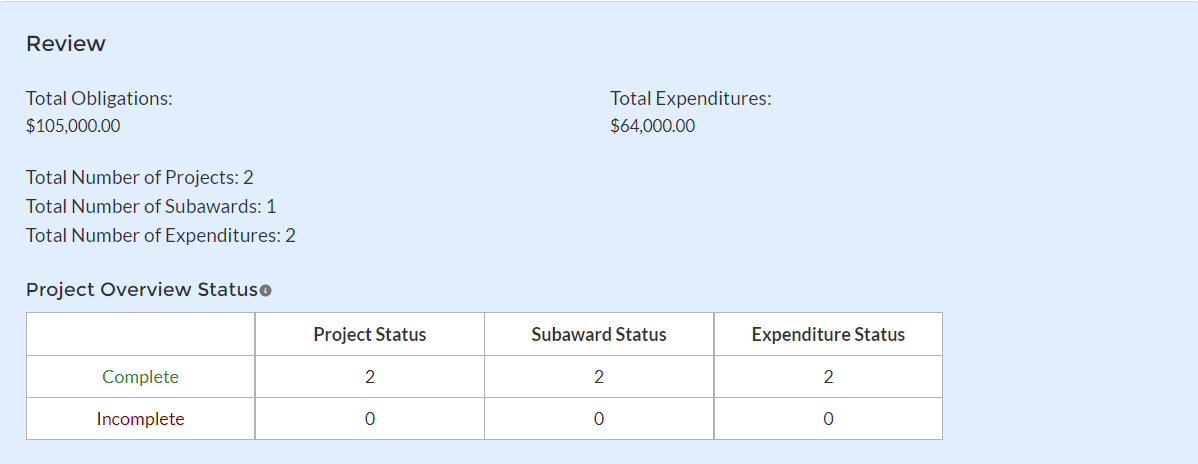This screenshot has height=464, width=1198.
Task: Click the Complete count under Expenditure Status
Action: pyautogui.click(x=828, y=377)
